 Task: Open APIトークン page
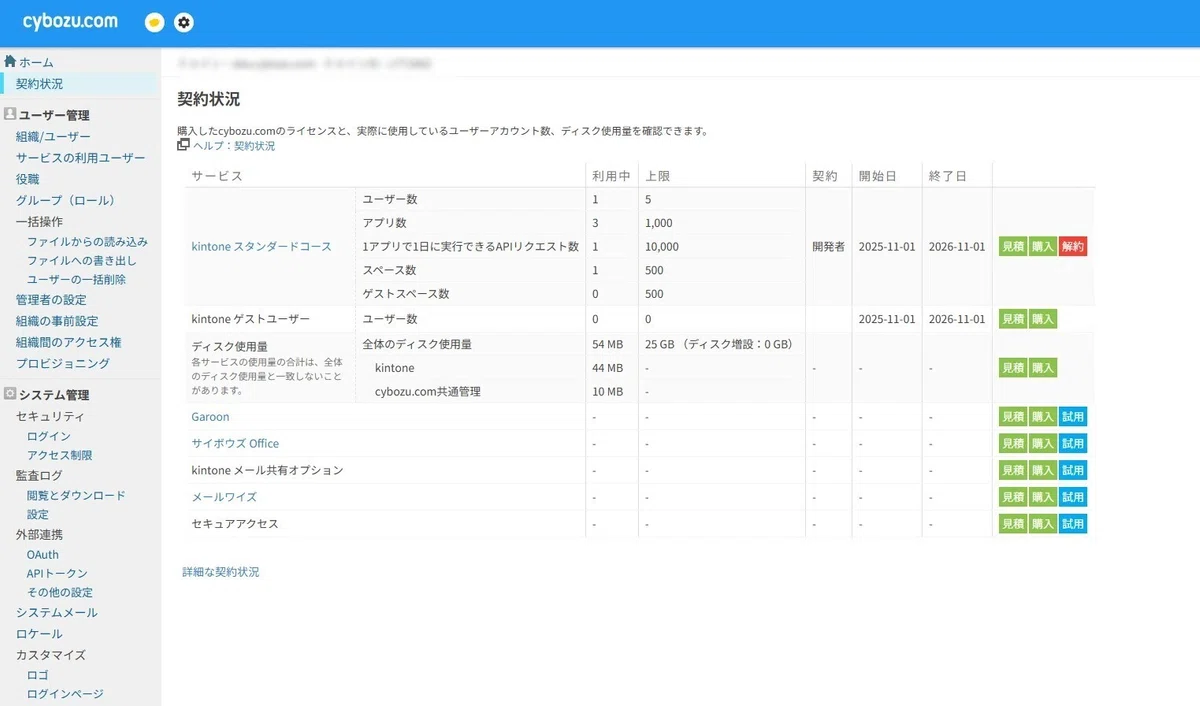[57, 573]
